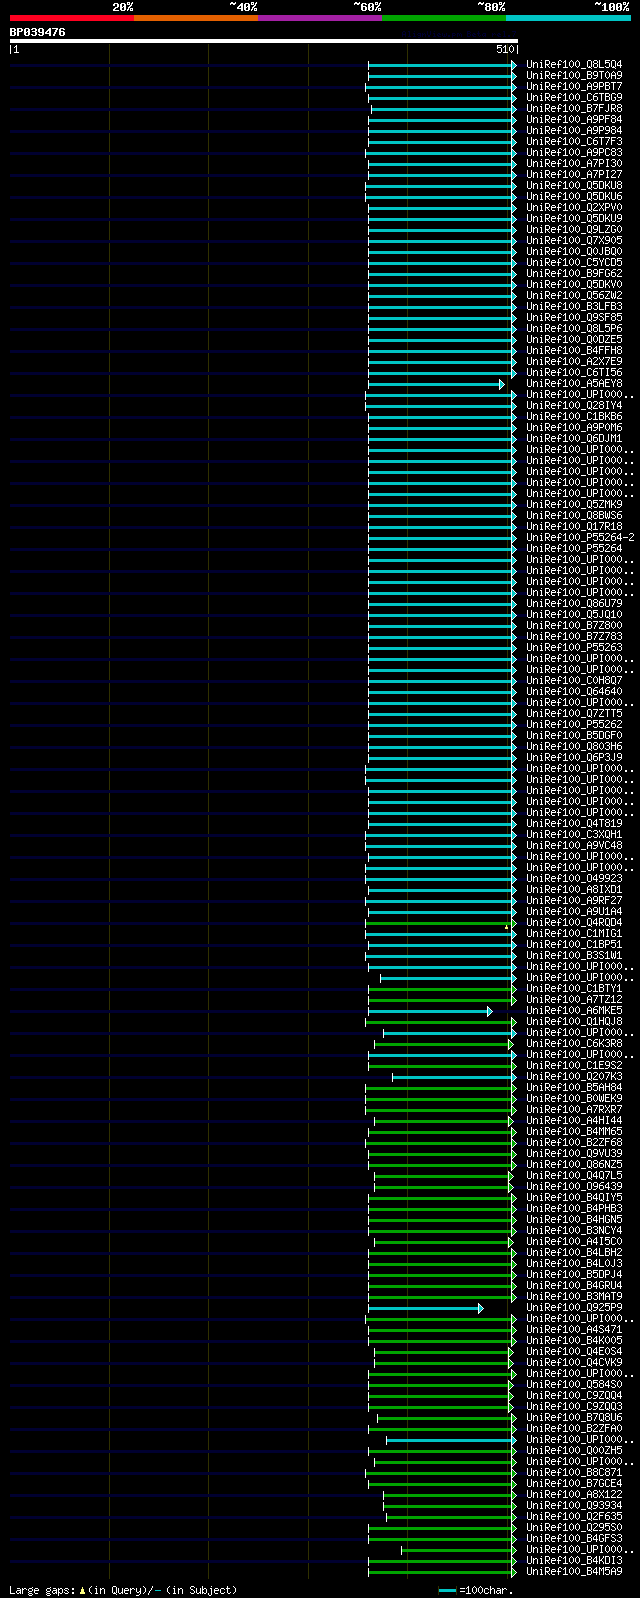
Task: Click the end position label 510
Action: (x=504, y=49)
